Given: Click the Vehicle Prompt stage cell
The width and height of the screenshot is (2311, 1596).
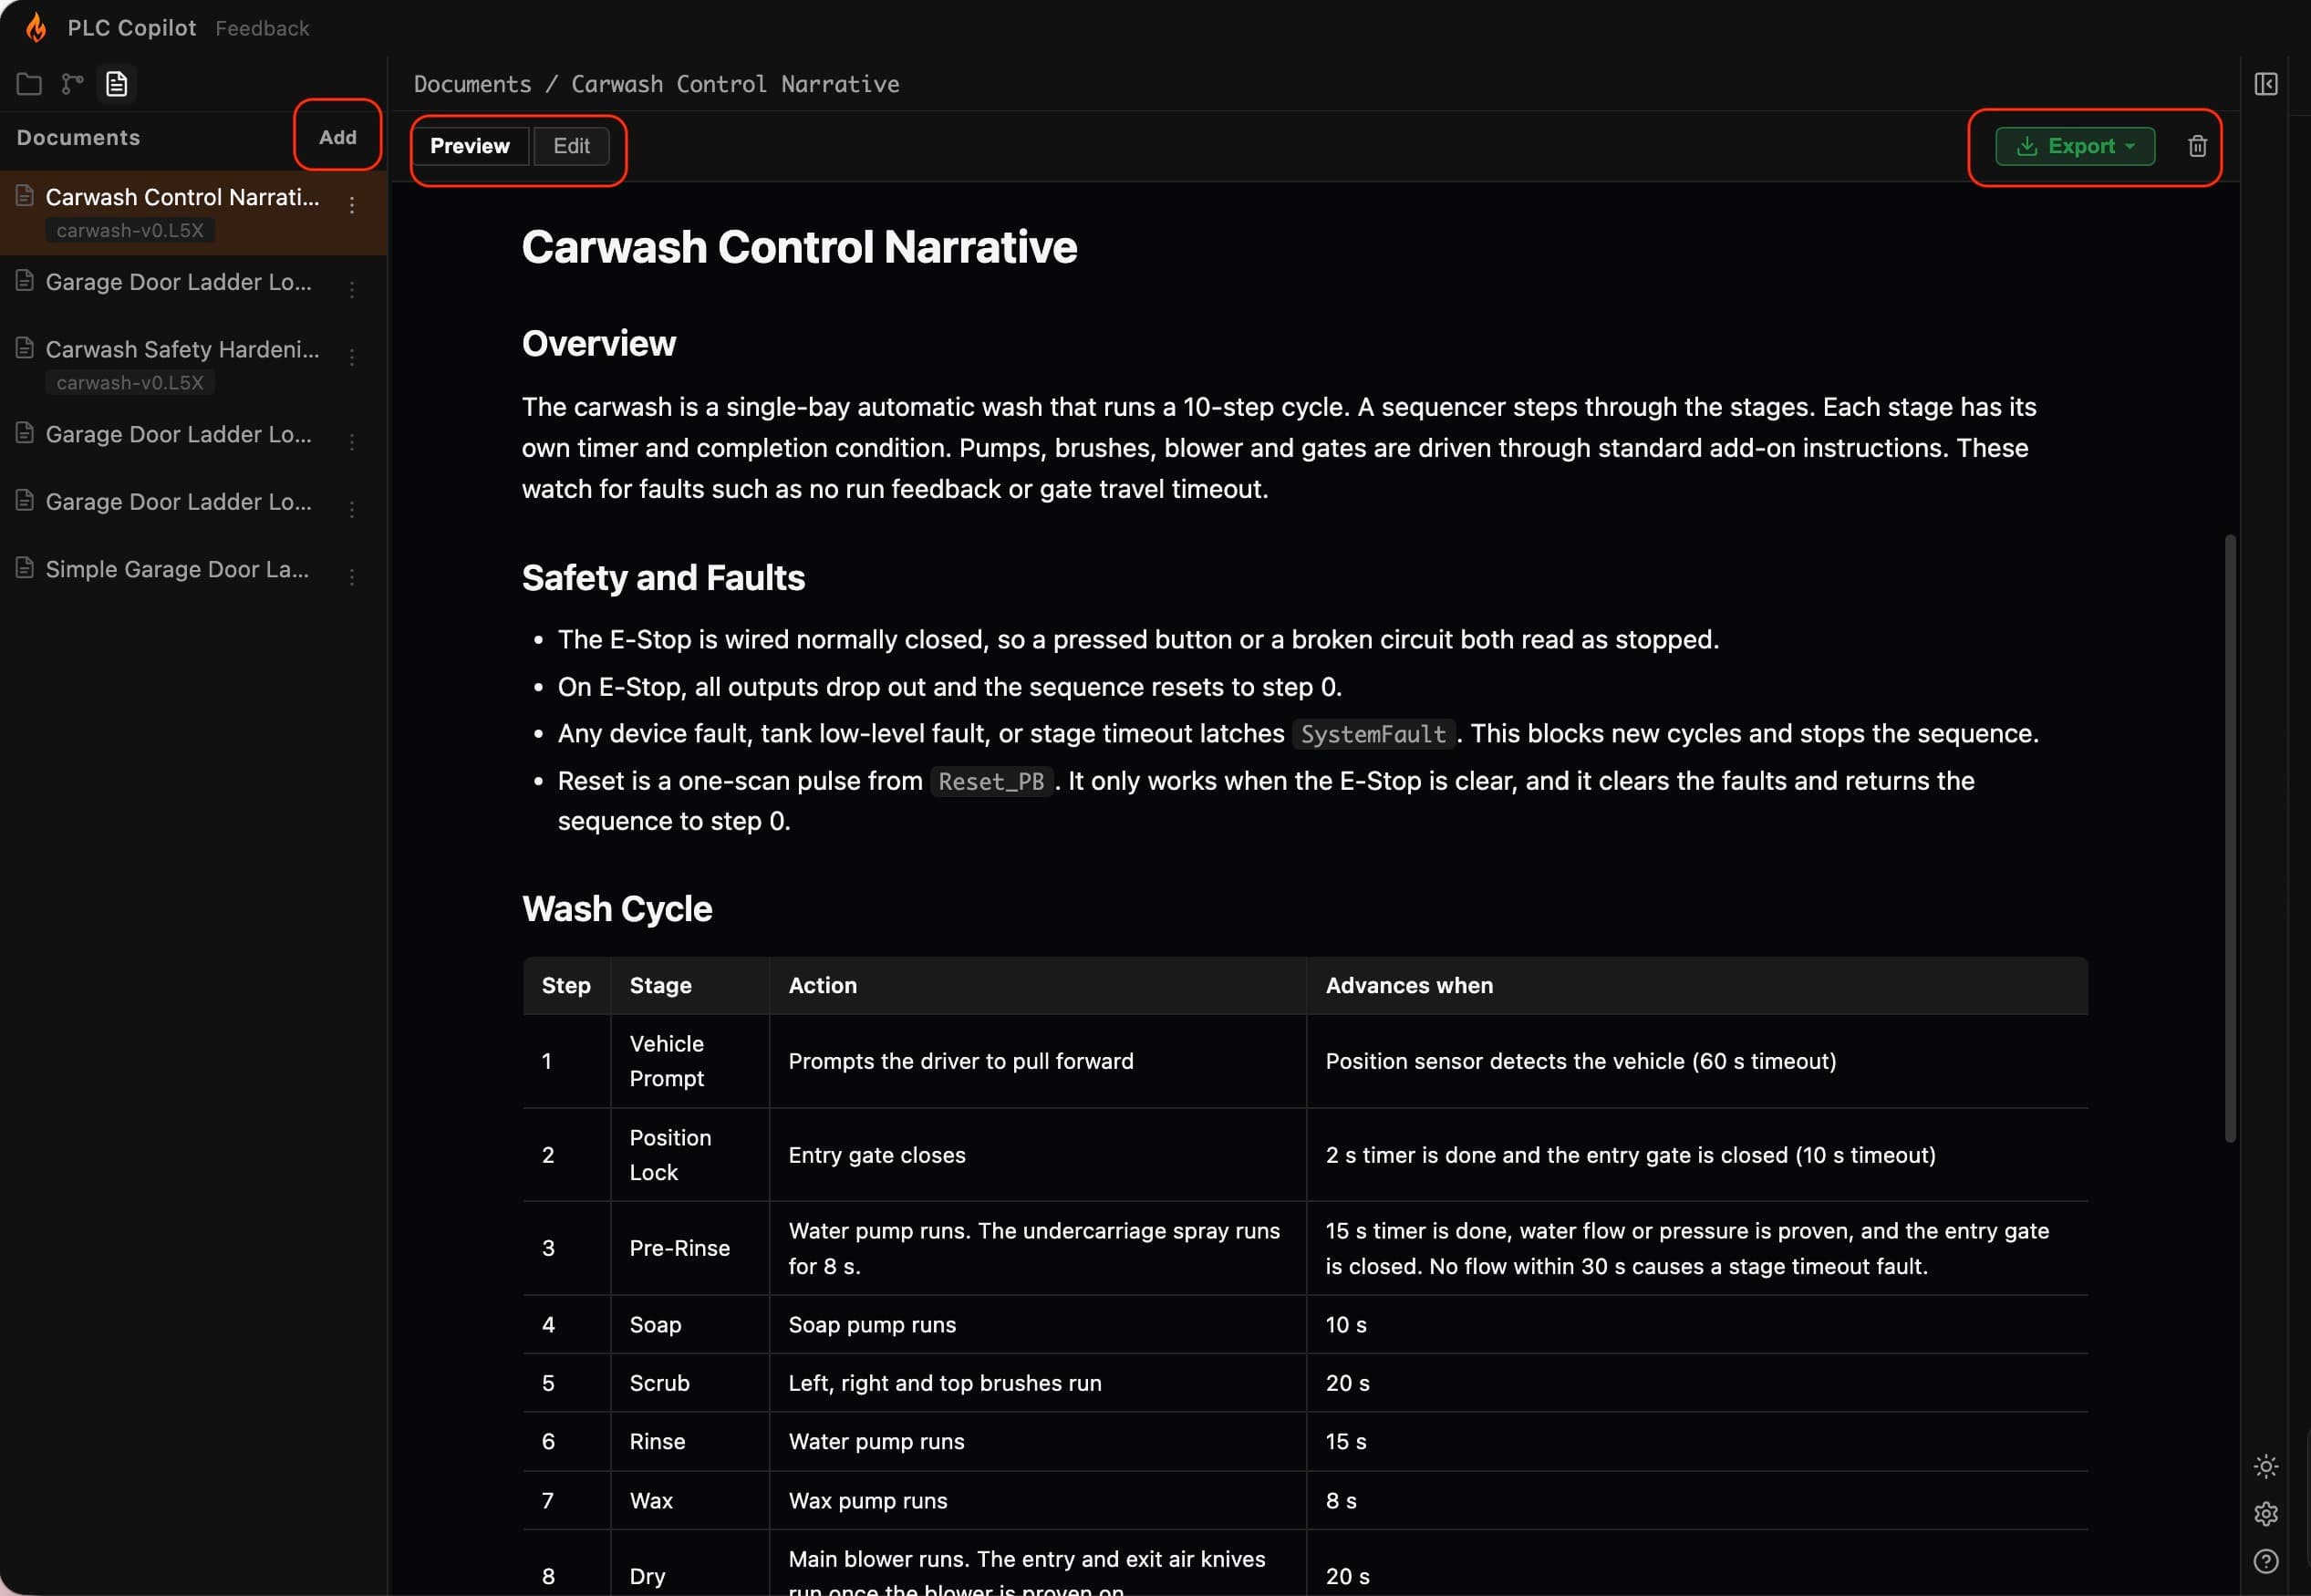Looking at the screenshot, I should [690, 1061].
